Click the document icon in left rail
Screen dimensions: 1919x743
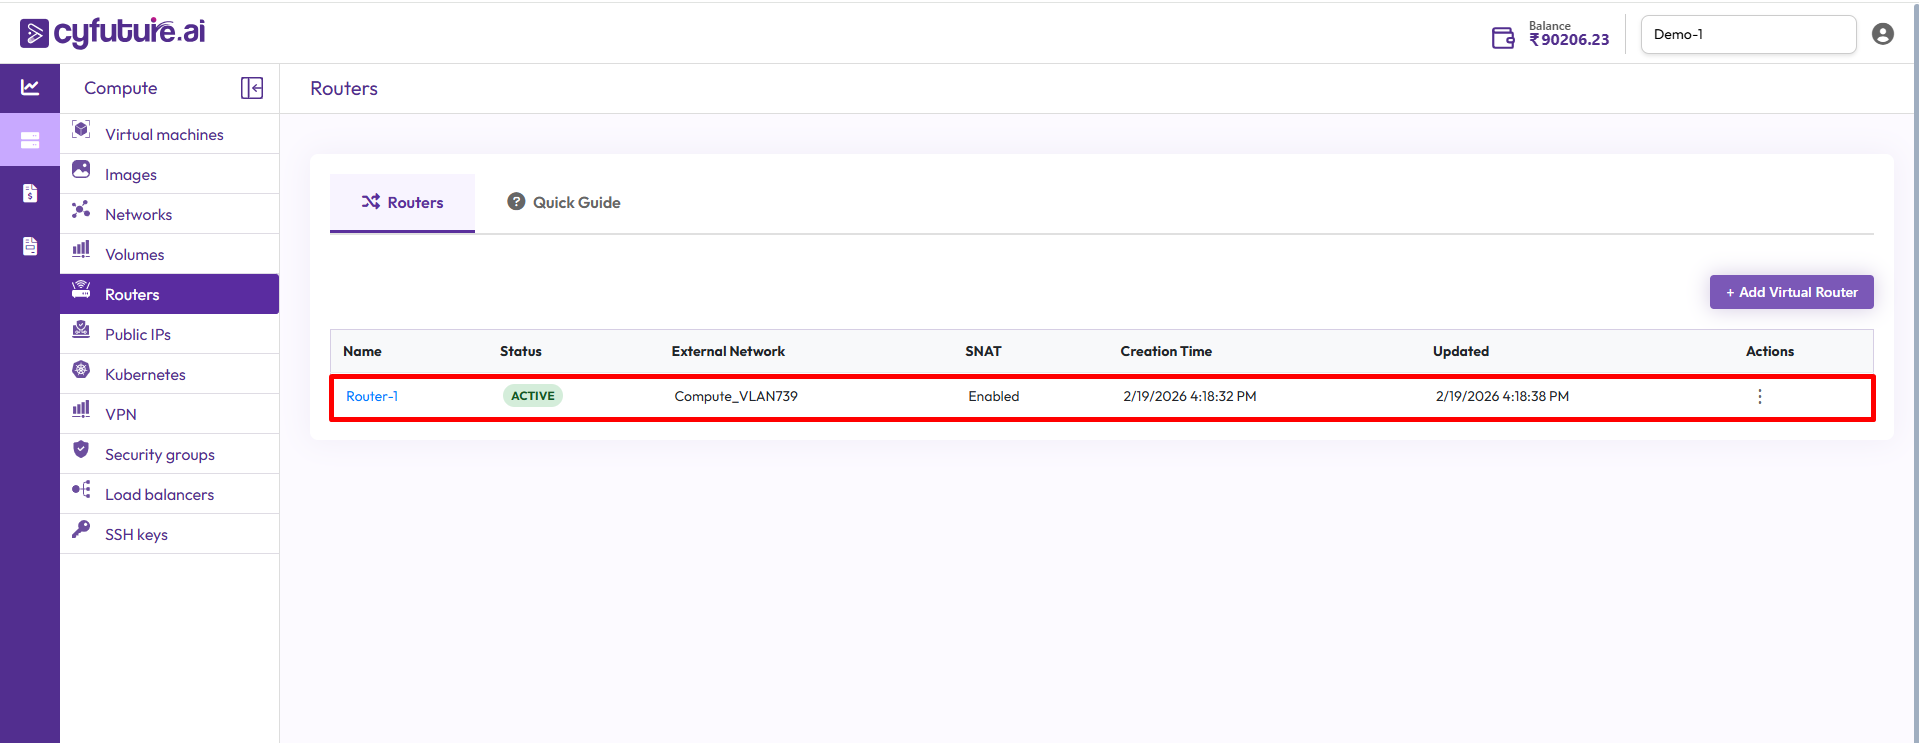[30, 246]
